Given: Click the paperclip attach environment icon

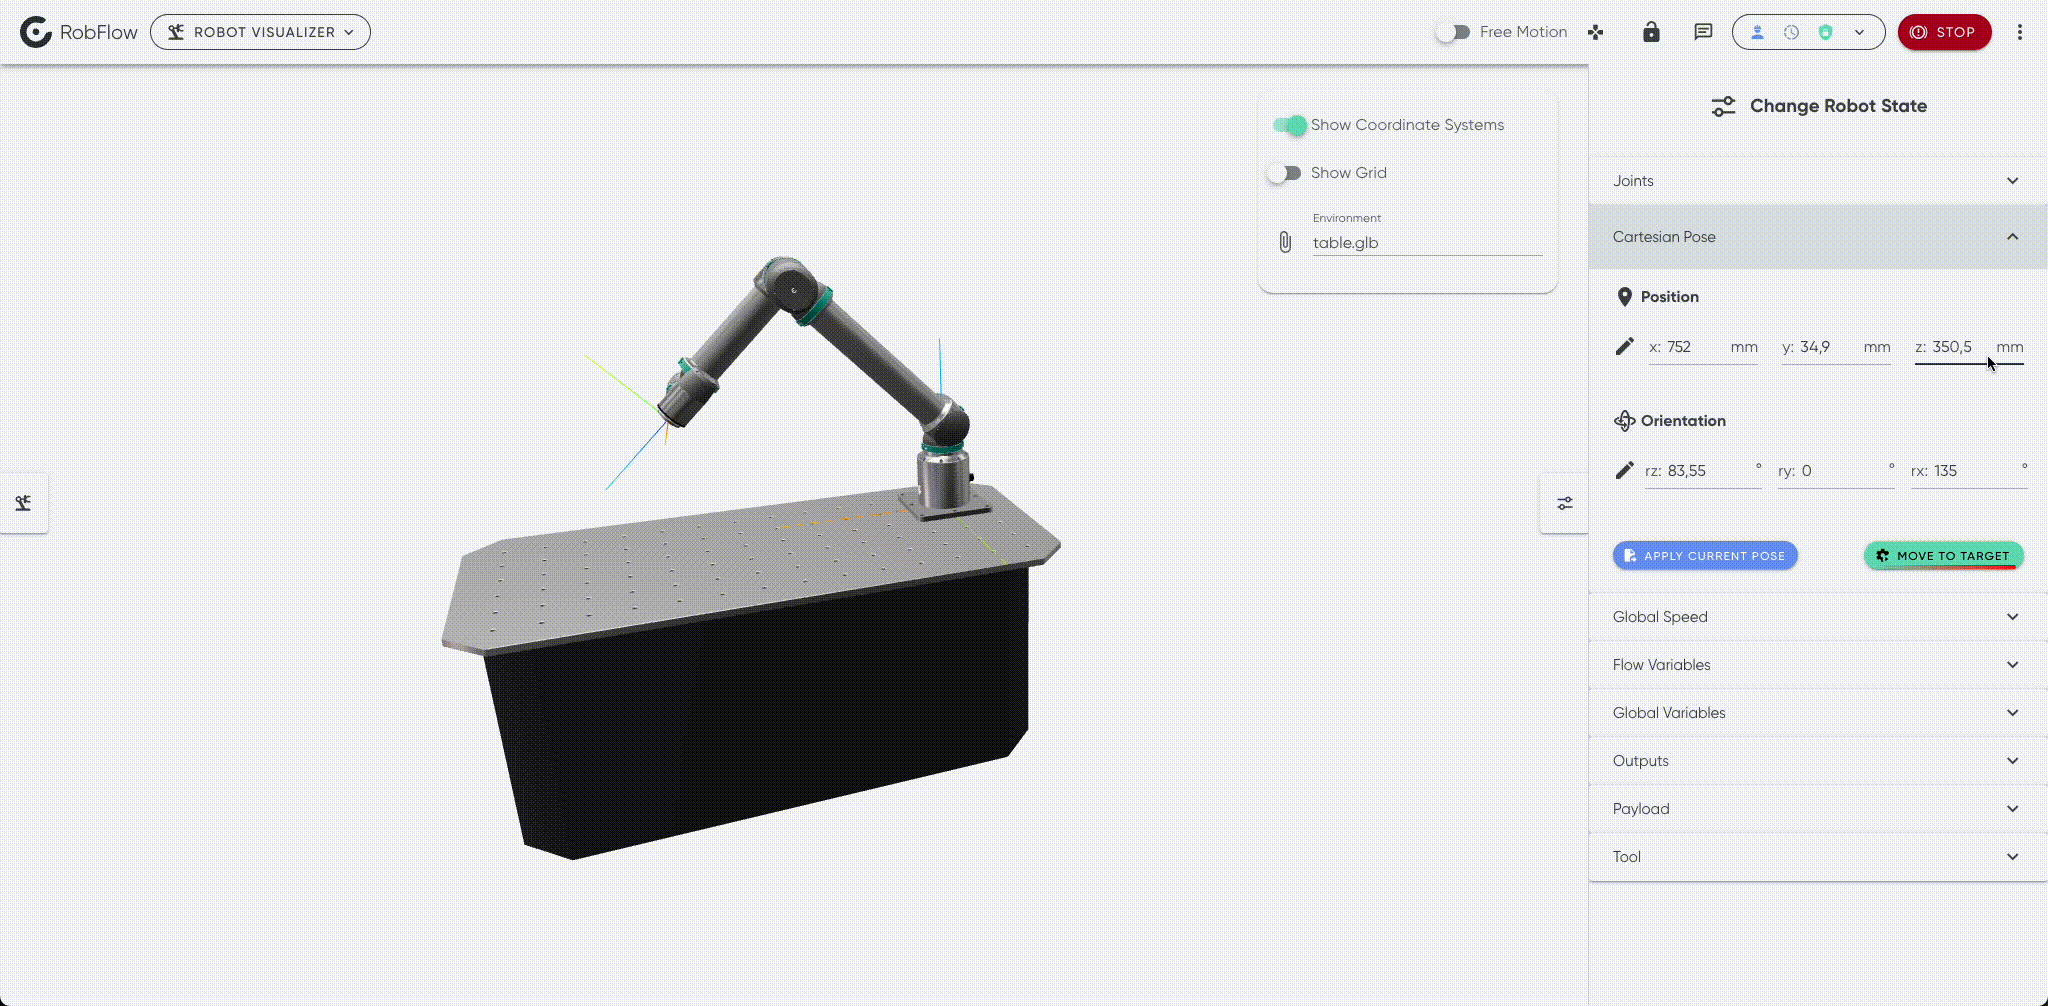Looking at the screenshot, I should click(x=1285, y=242).
